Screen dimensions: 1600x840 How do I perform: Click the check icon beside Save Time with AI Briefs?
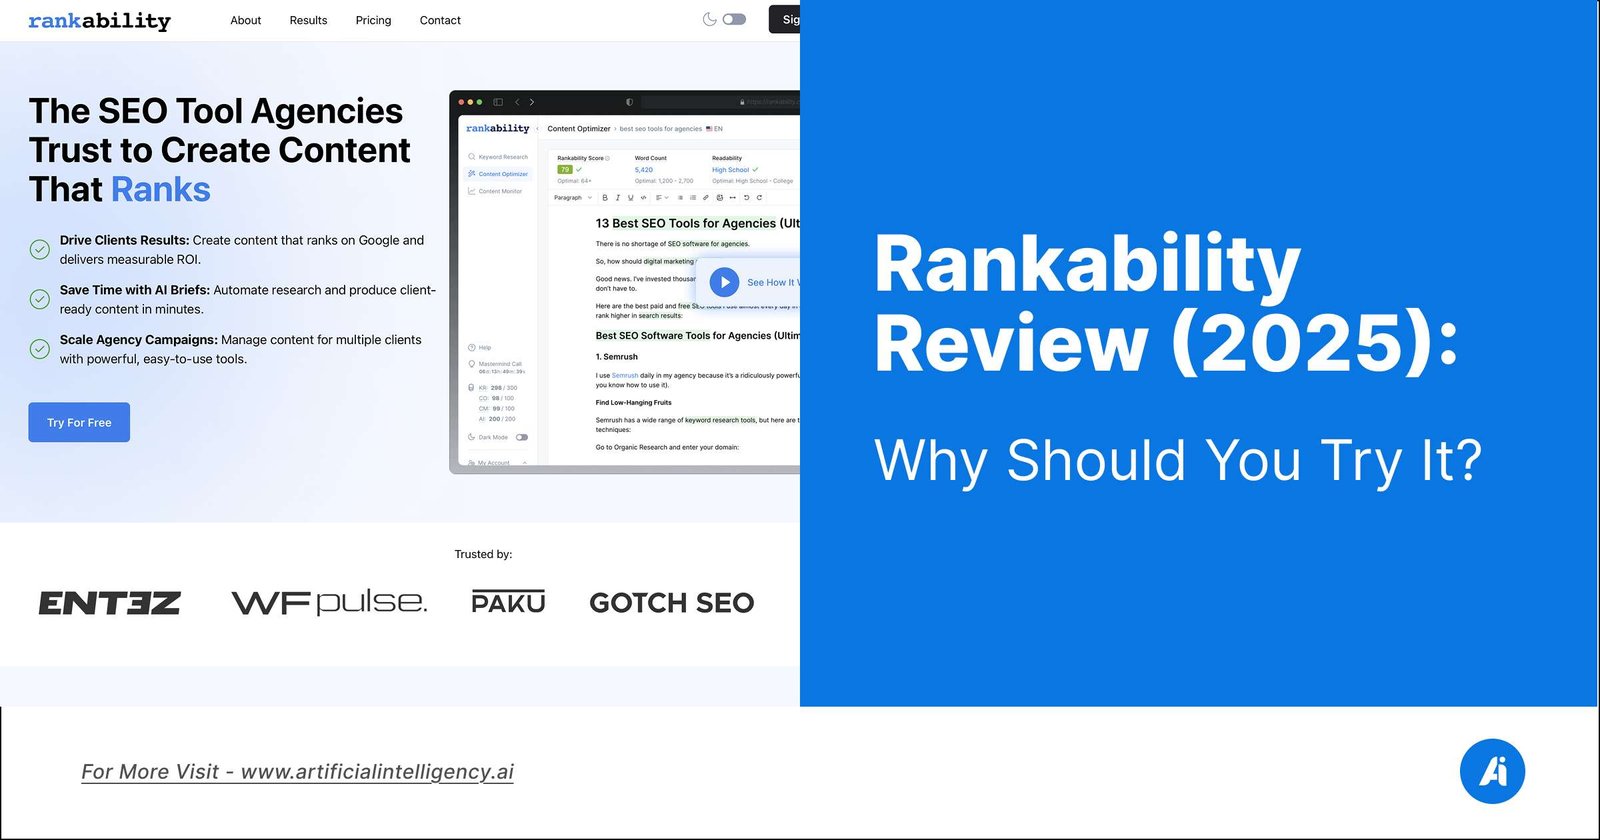[39, 299]
